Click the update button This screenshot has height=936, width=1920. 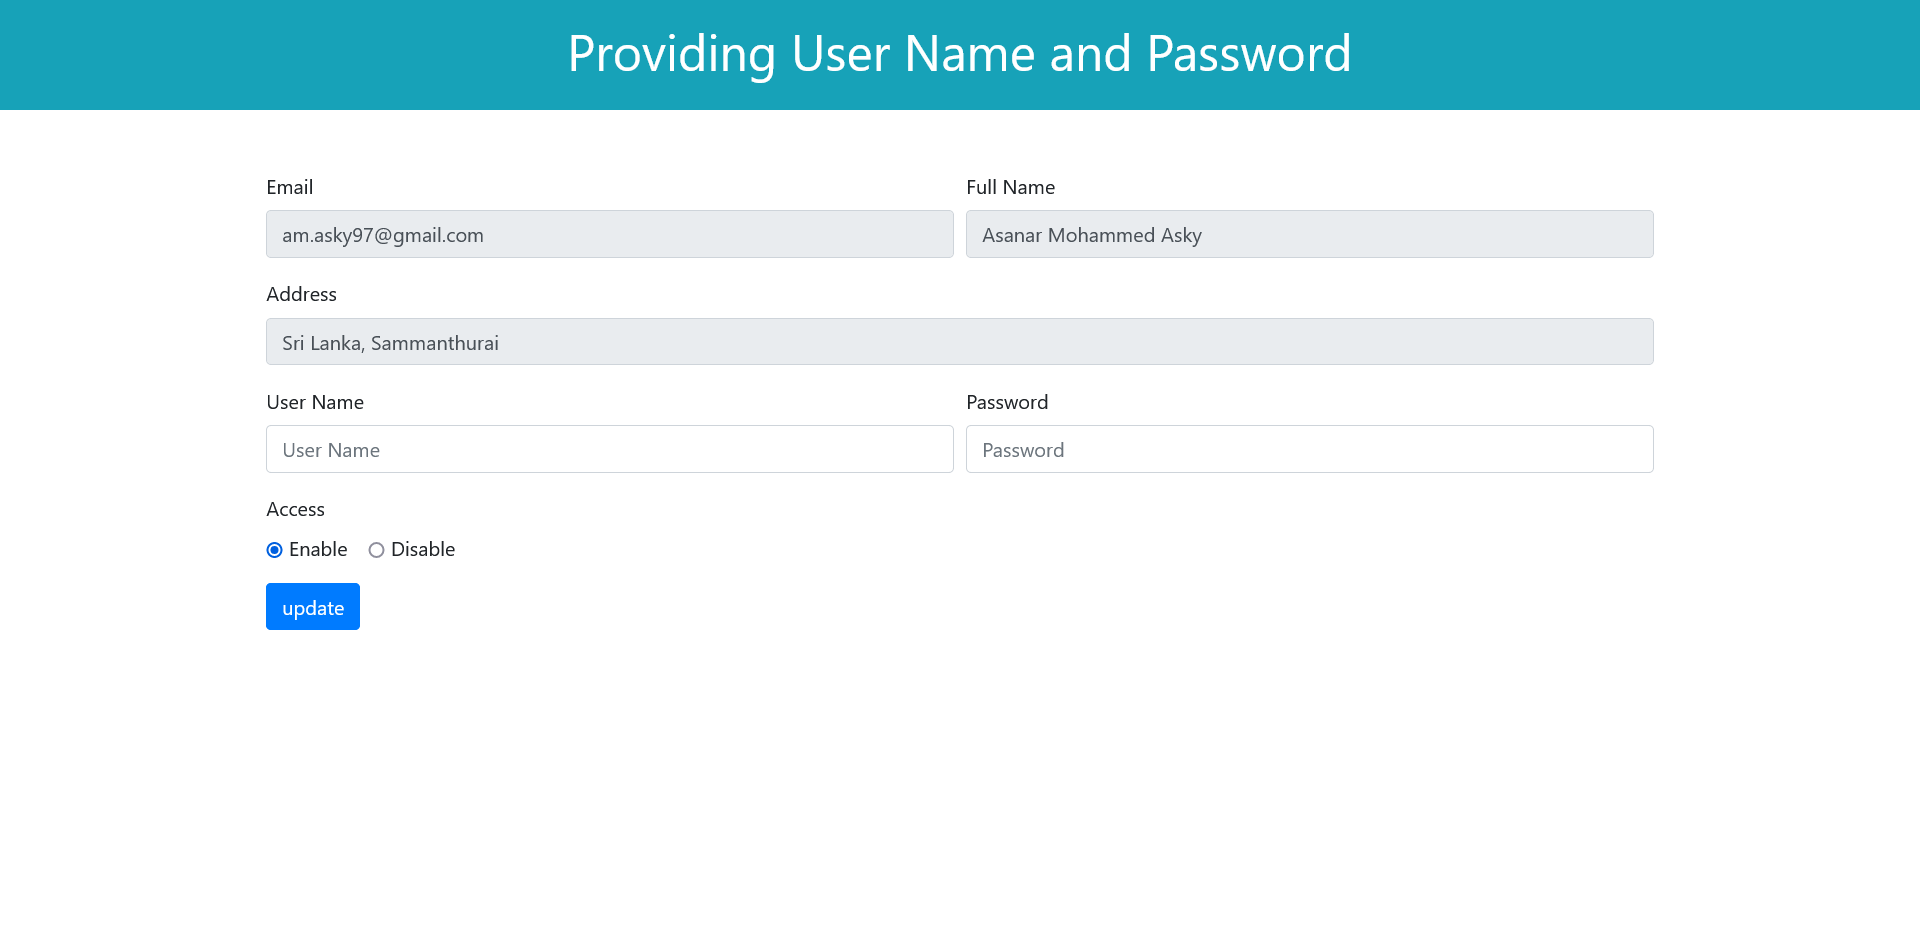coord(312,606)
